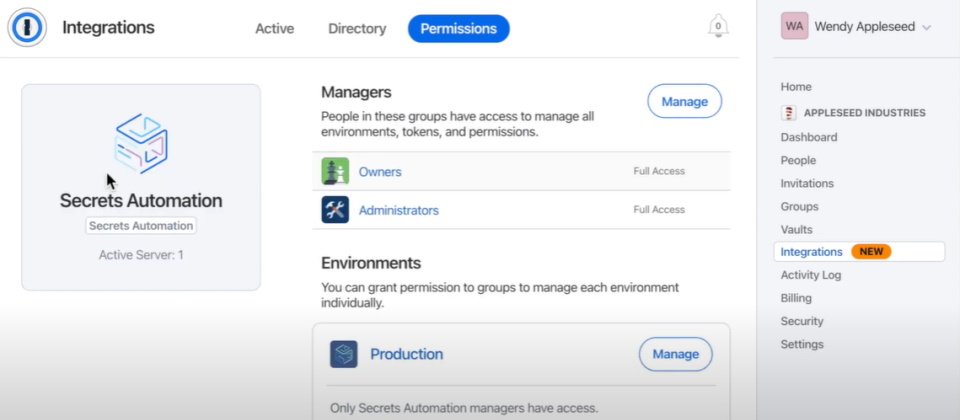960x420 pixels.
Task: Click the 1Password logo icon
Action: point(27,28)
